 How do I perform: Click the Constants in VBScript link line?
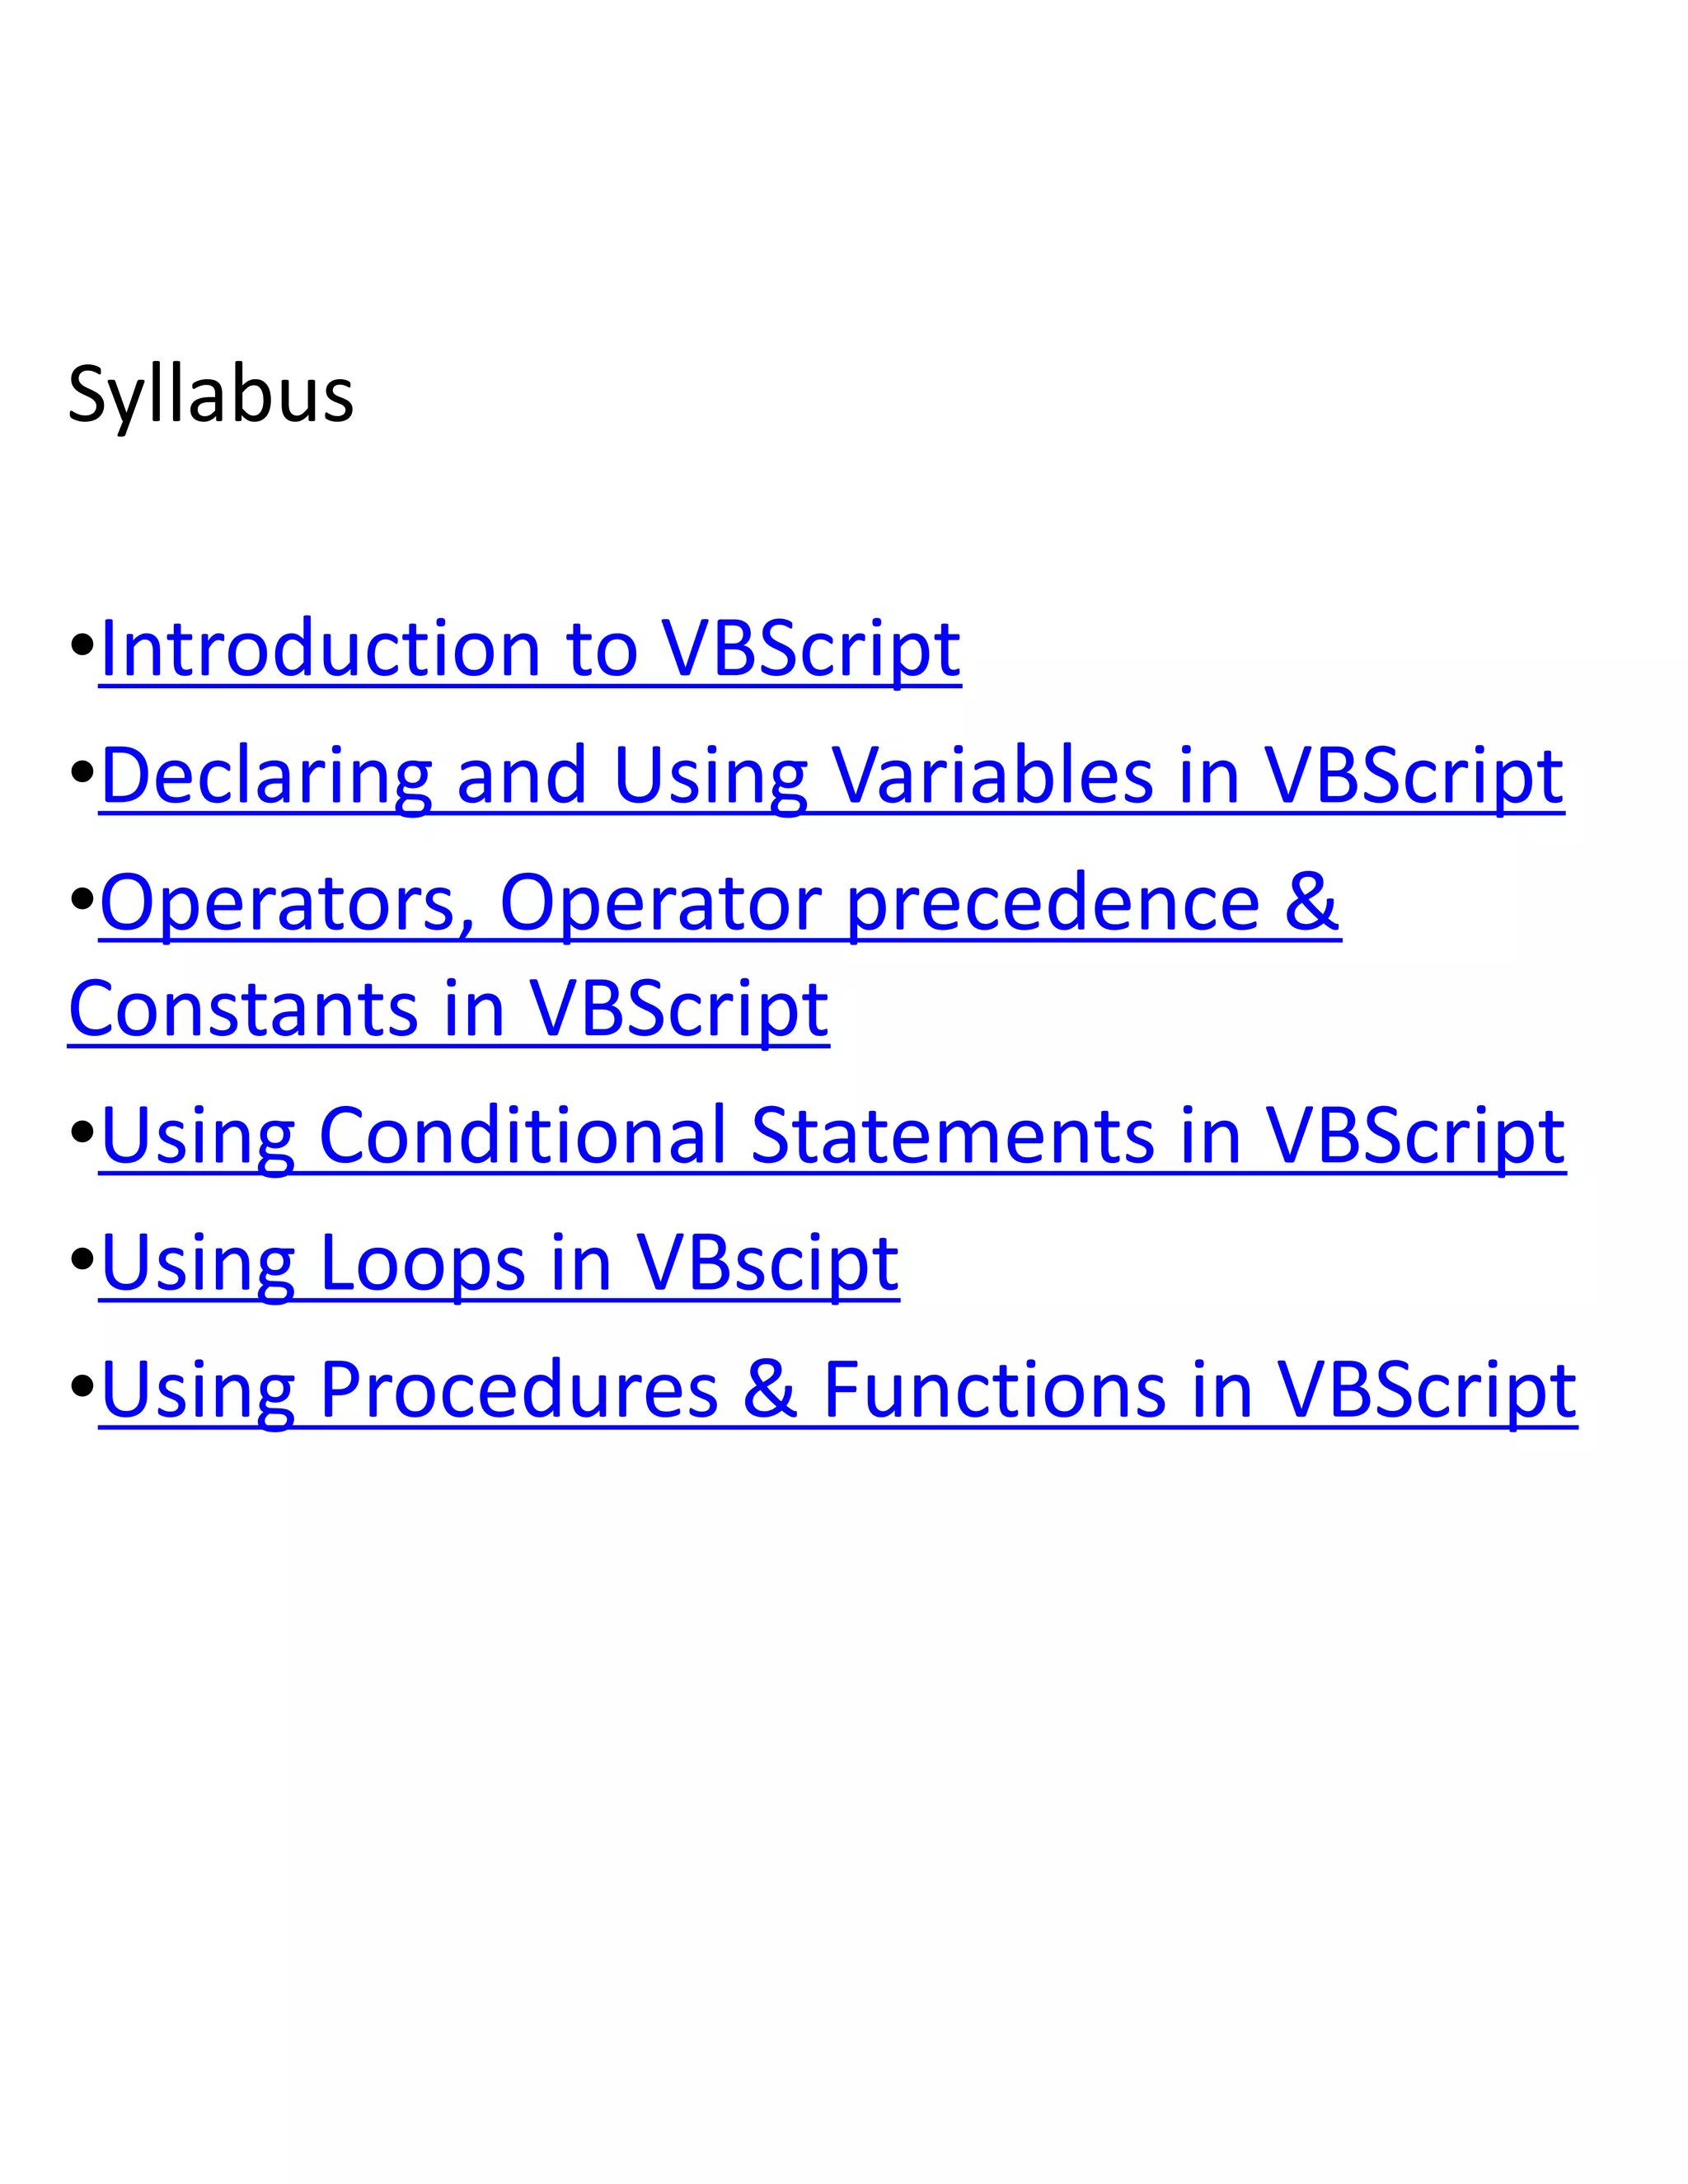point(448,1010)
